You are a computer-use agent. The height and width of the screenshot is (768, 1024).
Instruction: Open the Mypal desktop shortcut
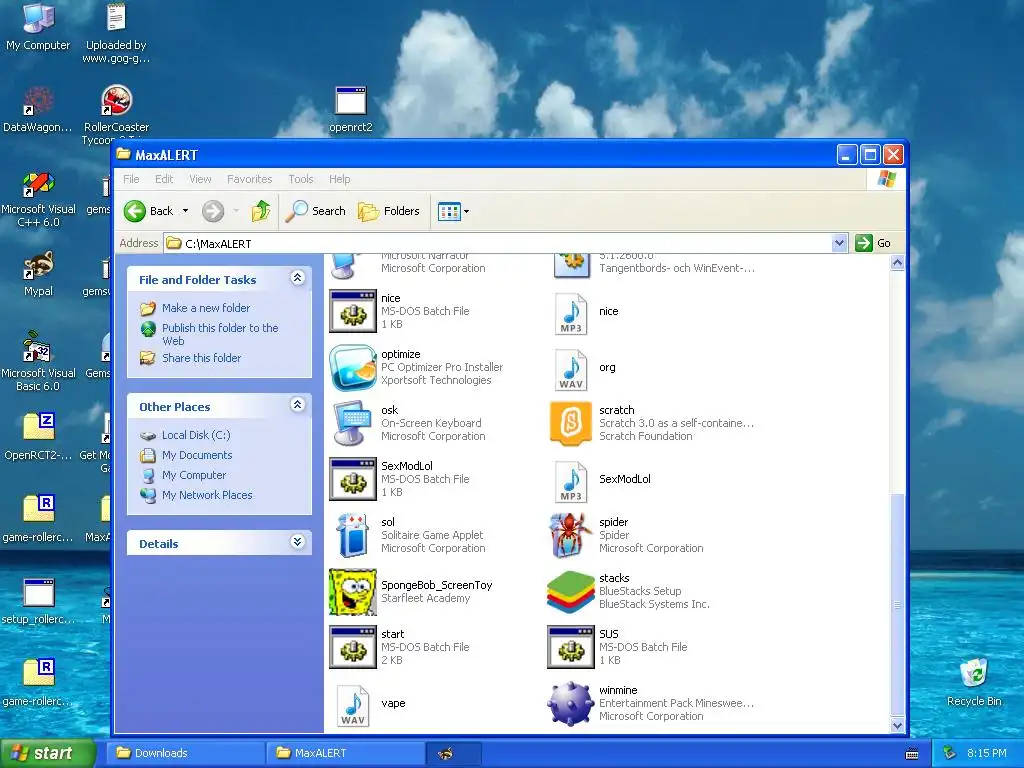click(38, 274)
